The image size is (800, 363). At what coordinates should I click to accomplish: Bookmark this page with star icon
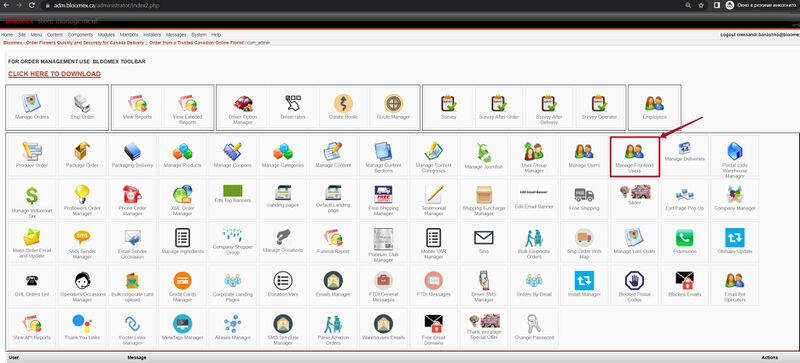pos(701,5)
